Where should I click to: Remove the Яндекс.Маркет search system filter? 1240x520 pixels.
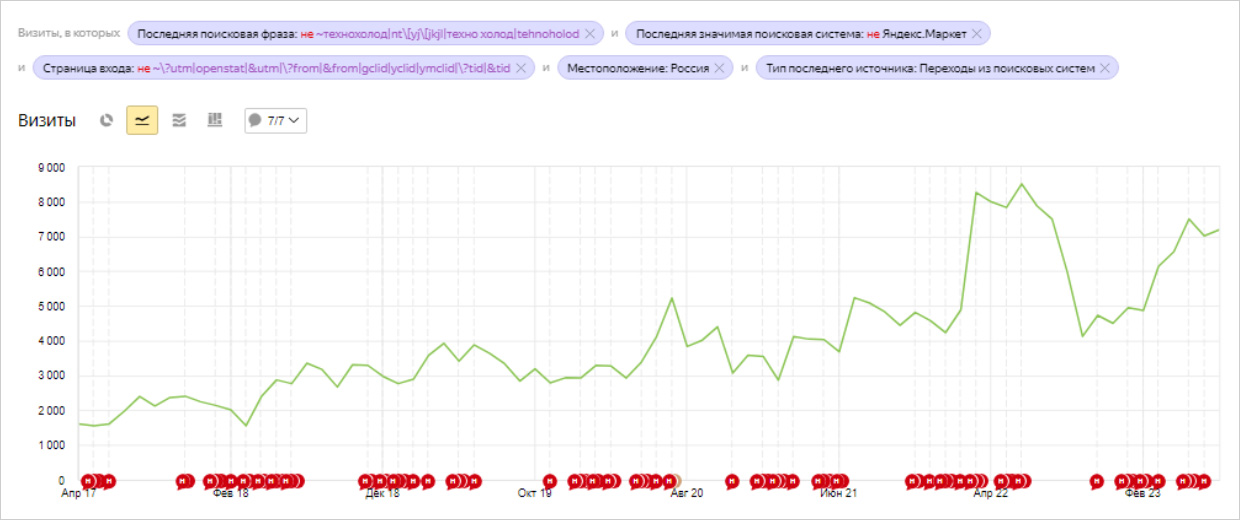977,34
